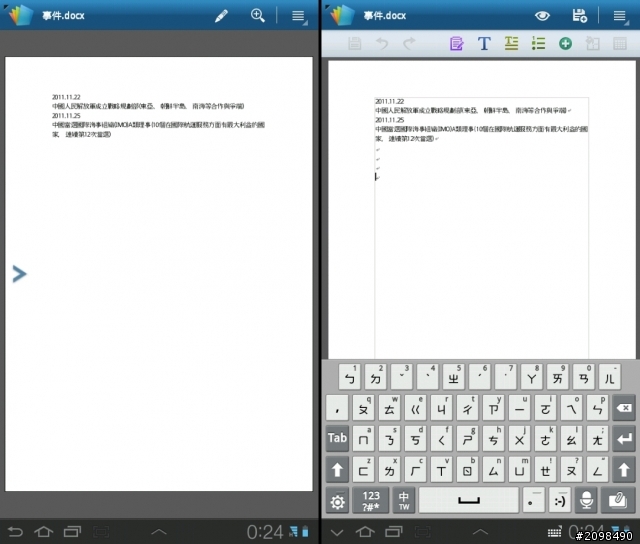Tap the enter key on keyboard
Image resolution: width=640 pixels, height=544 pixels.
coord(624,439)
